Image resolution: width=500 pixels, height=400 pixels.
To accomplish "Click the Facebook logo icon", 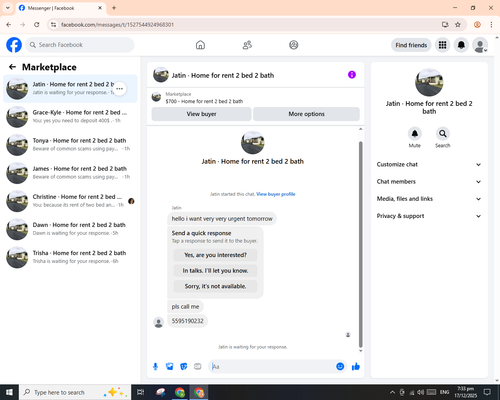I will [14, 45].
